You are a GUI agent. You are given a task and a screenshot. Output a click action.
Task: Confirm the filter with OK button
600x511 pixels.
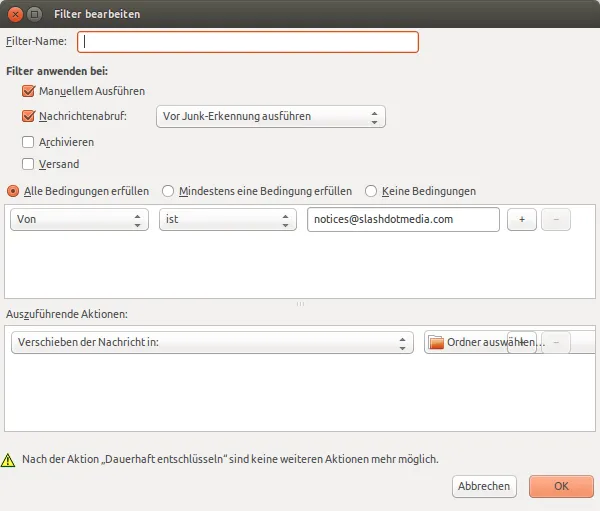tap(561, 486)
